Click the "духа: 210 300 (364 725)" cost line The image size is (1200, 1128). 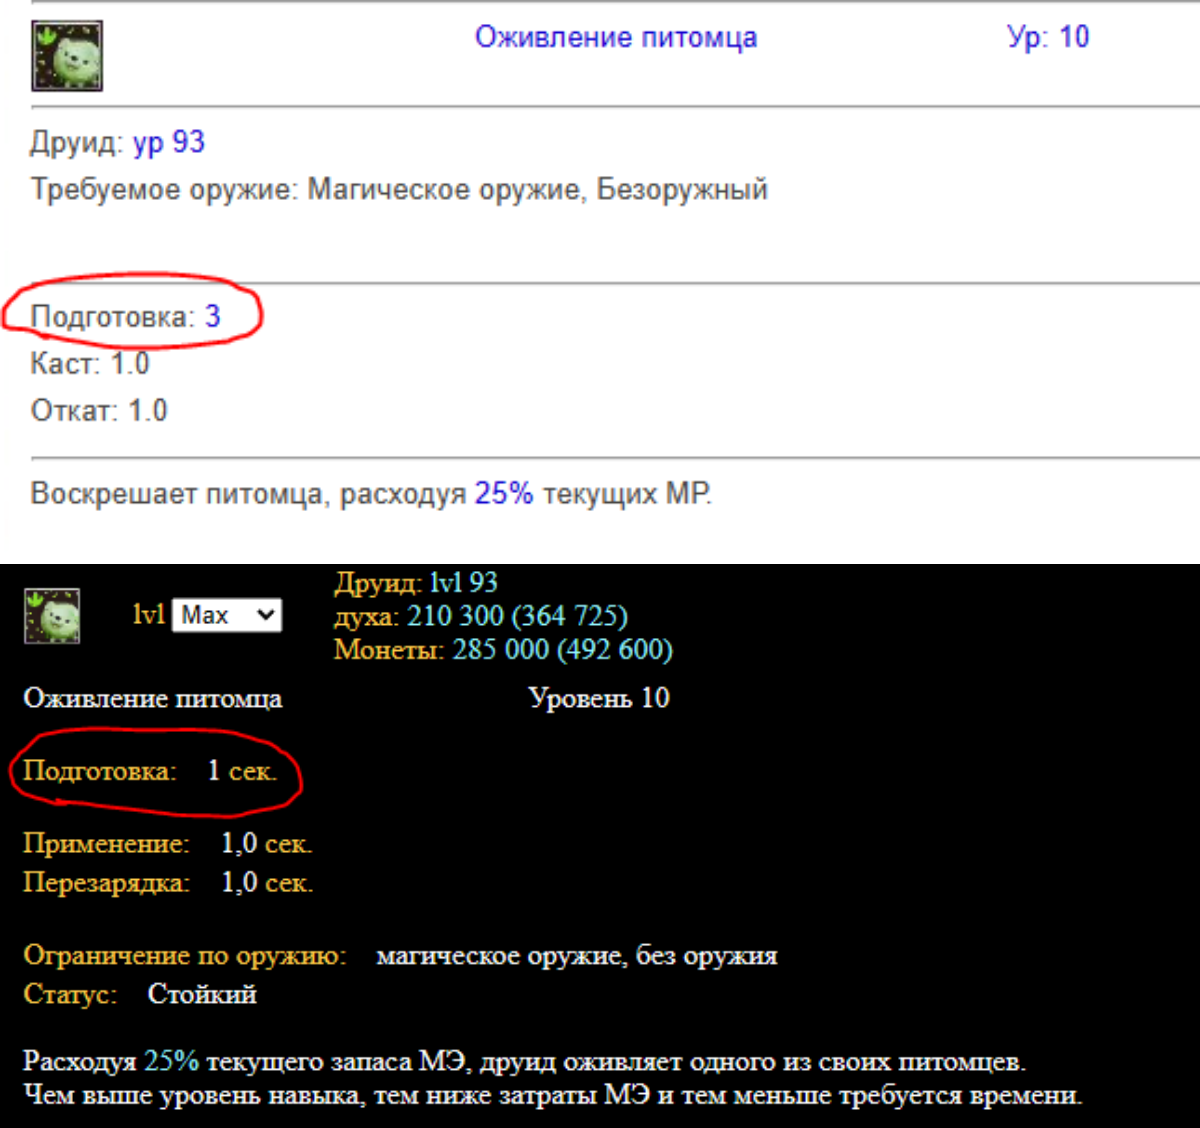480,616
